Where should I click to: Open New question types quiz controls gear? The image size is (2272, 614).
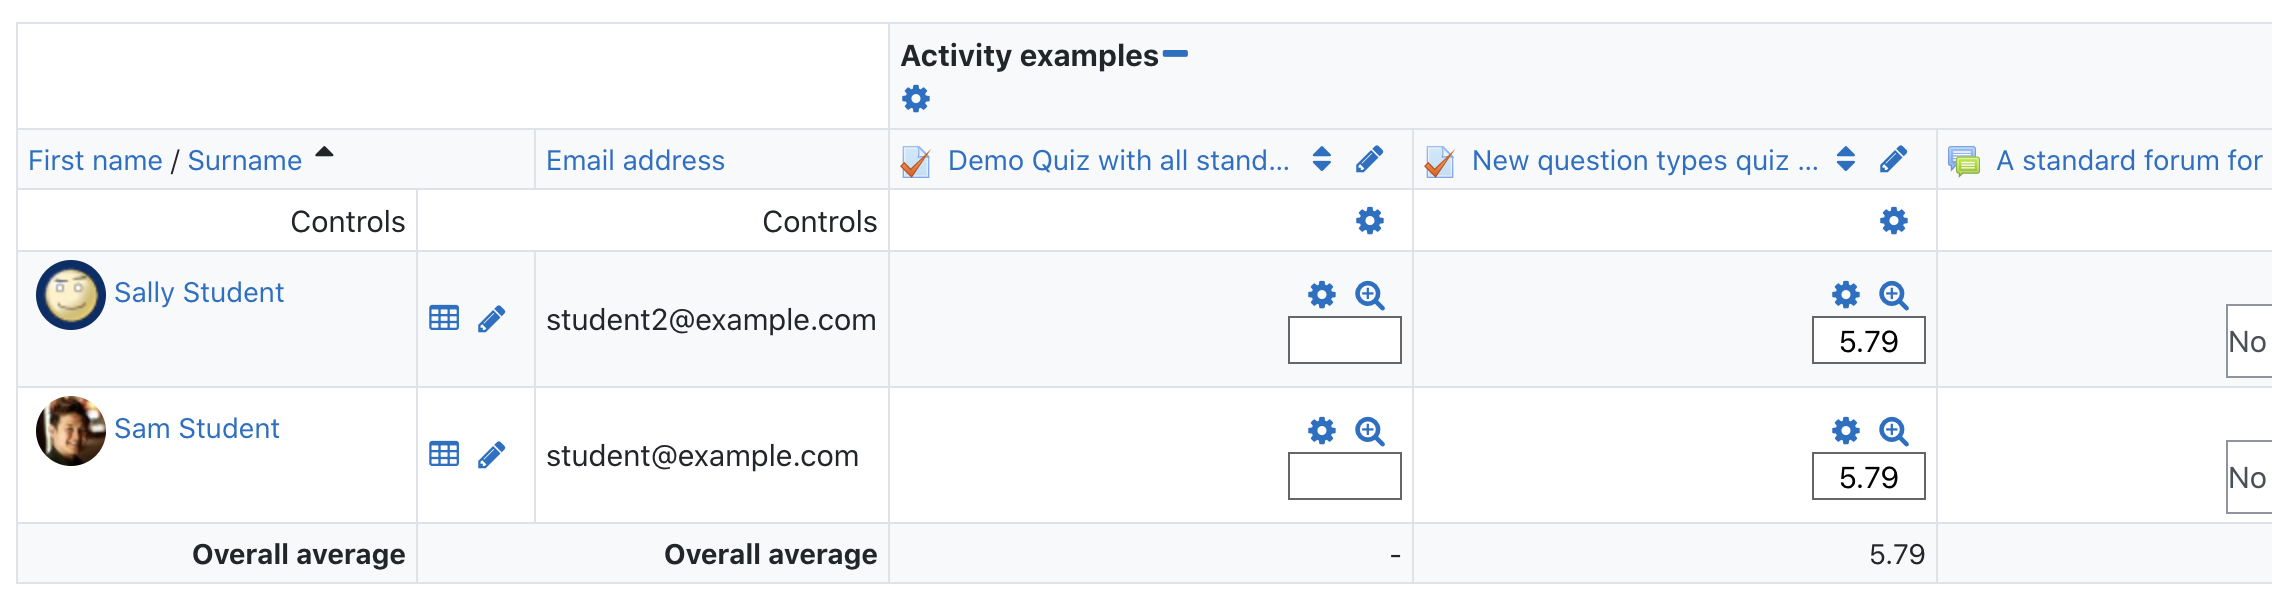pos(1894,221)
